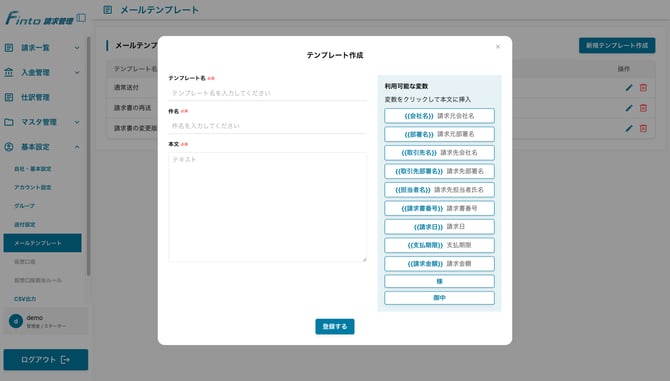Click the テンプレート名 input field

267,93
